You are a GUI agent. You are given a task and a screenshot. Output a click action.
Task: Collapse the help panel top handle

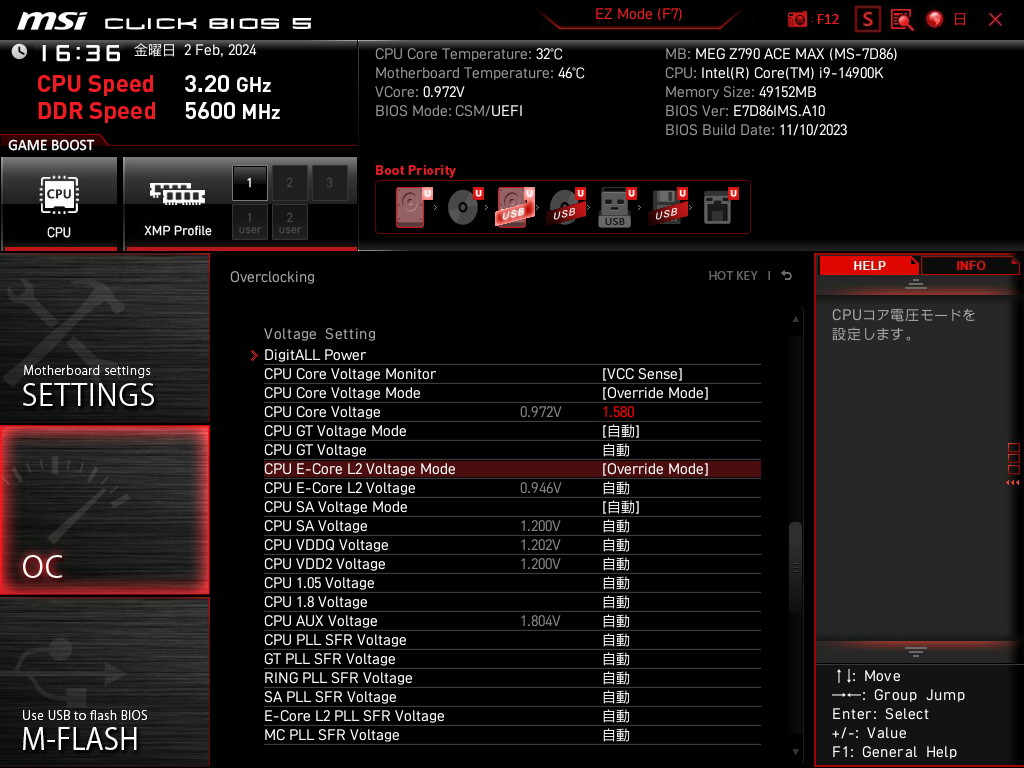tap(916, 283)
